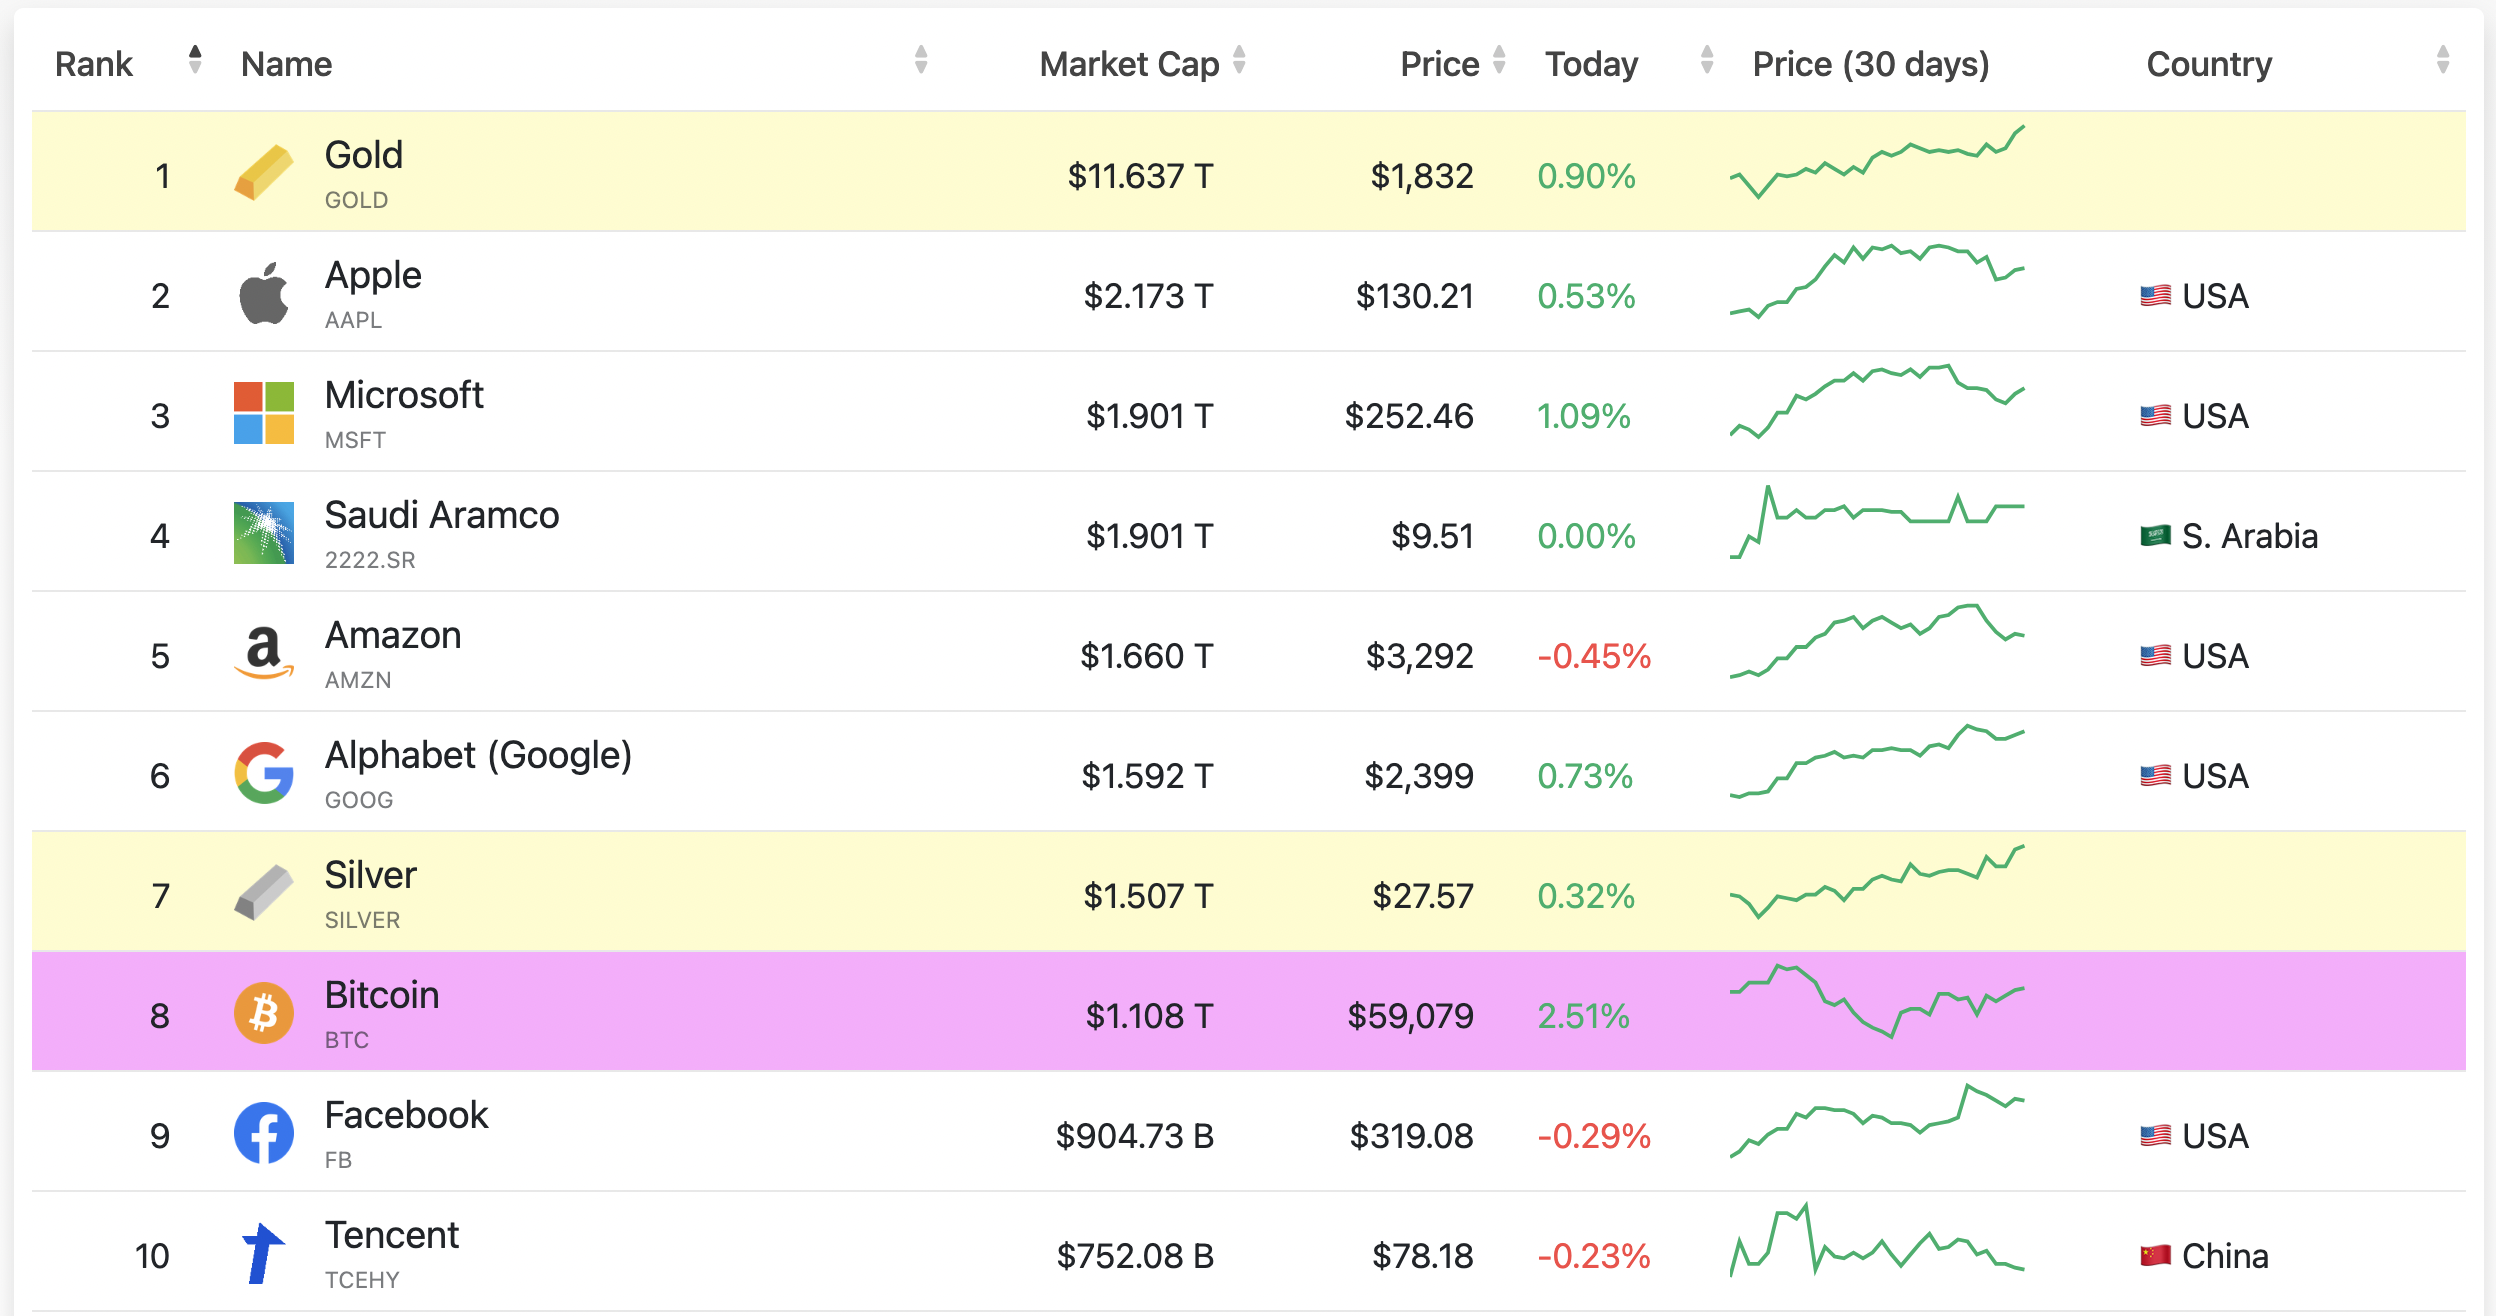Click the Amazon logo icon
The height and width of the screenshot is (1316, 2496).
pyautogui.click(x=264, y=653)
